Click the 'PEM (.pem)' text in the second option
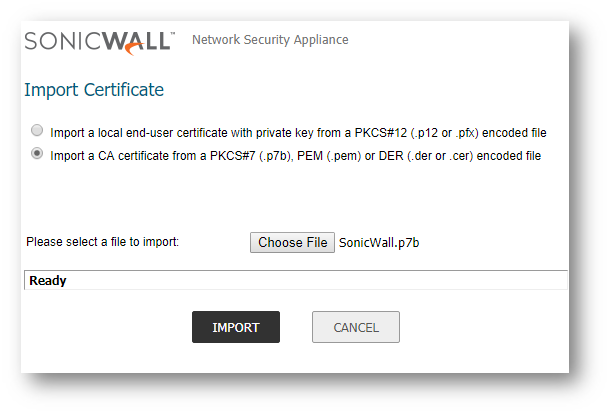Image resolution: width=611 pixels, height=415 pixels. pos(329,156)
